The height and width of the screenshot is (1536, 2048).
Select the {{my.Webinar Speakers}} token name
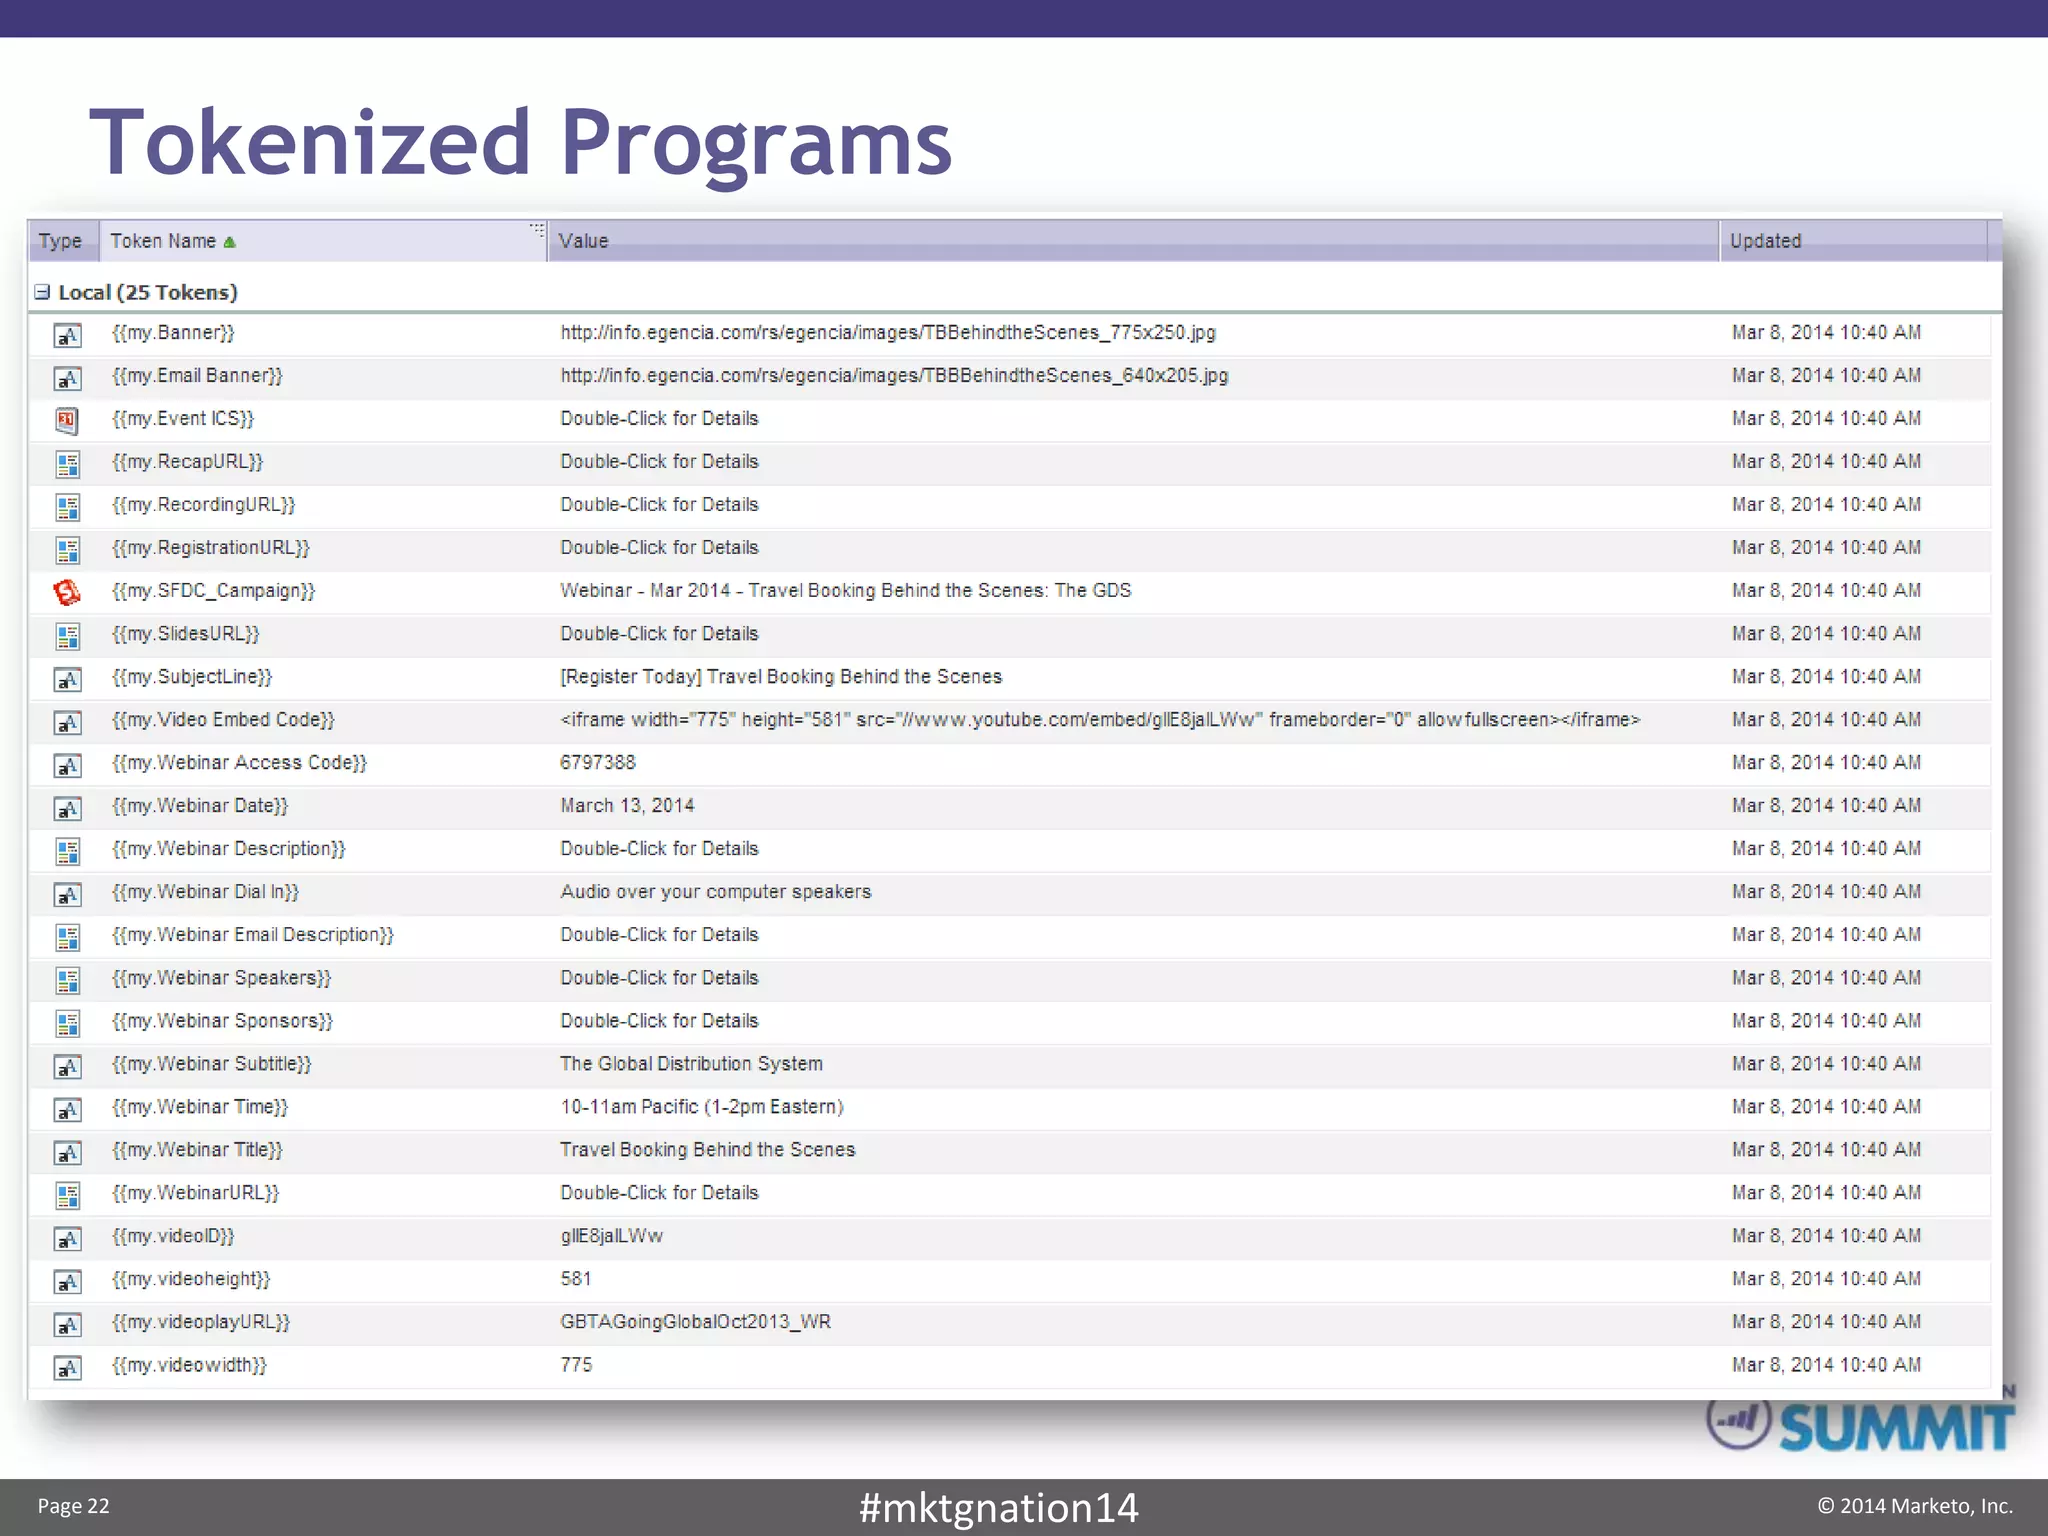(221, 978)
